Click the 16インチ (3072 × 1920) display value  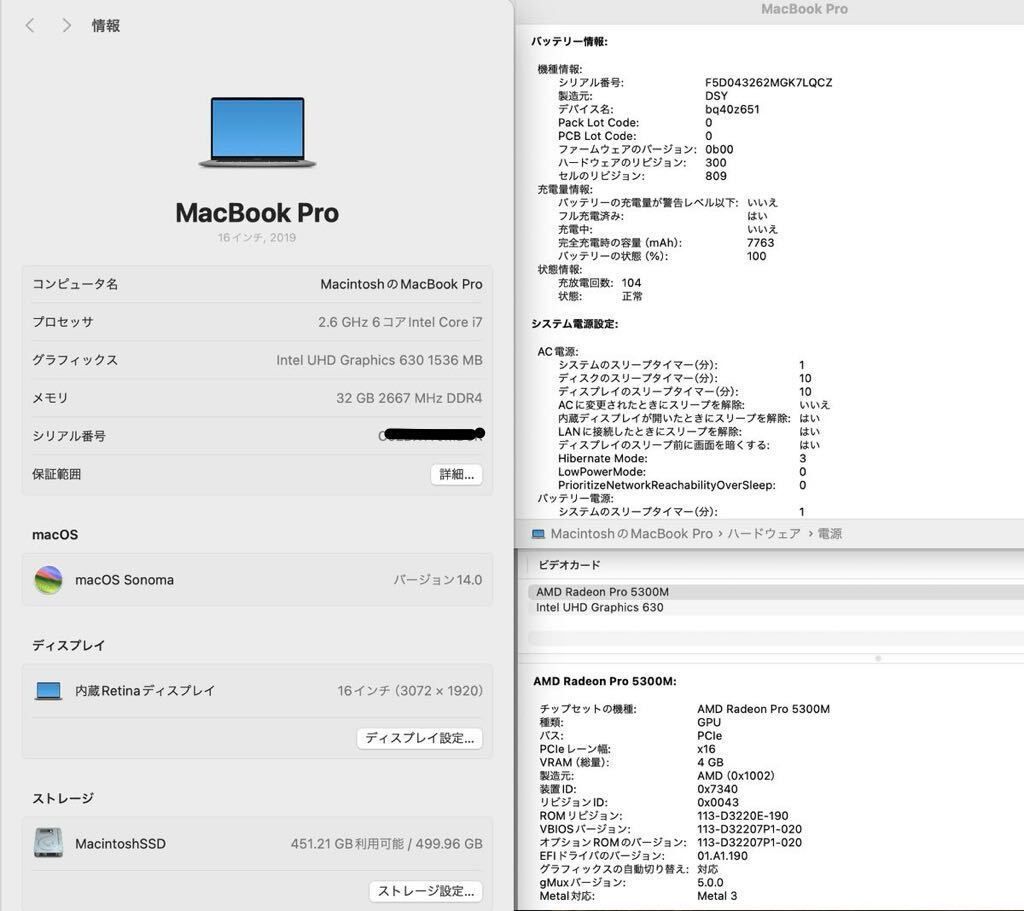click(x=409, y=690)
